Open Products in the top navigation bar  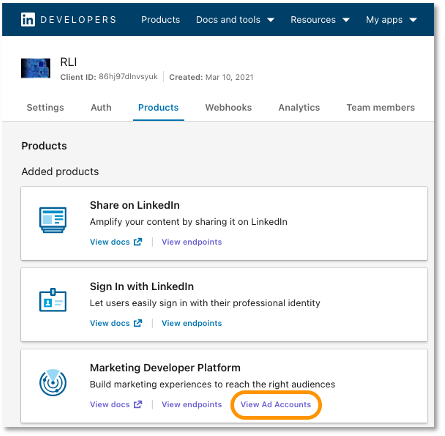(160, 20)
